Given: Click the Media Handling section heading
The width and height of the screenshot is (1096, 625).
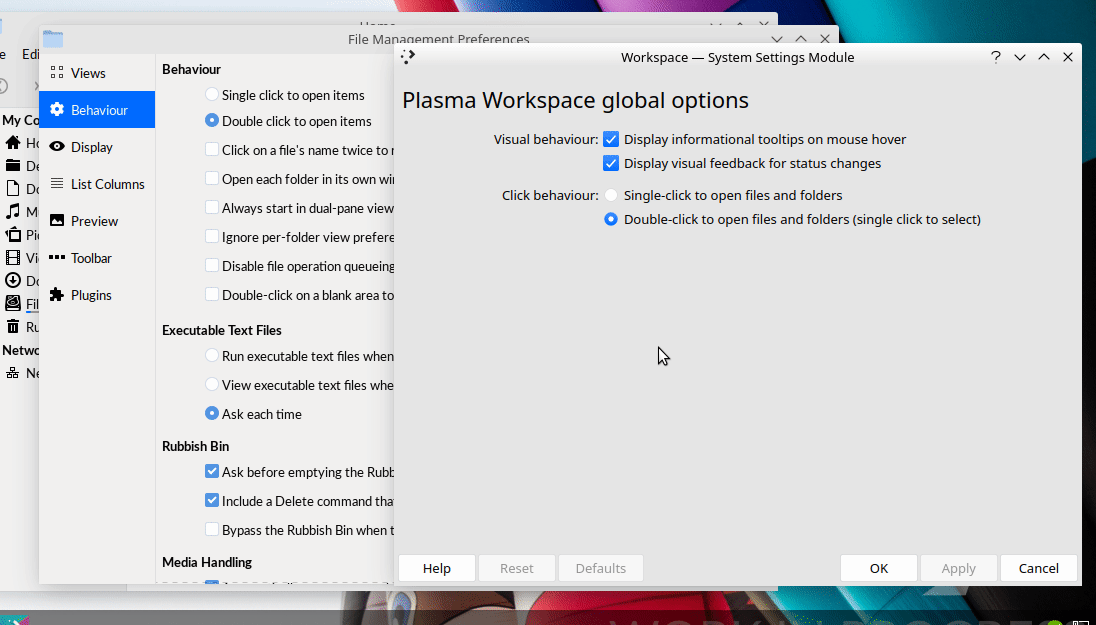Looking at the screenshot, I should [x=207, y=562].
